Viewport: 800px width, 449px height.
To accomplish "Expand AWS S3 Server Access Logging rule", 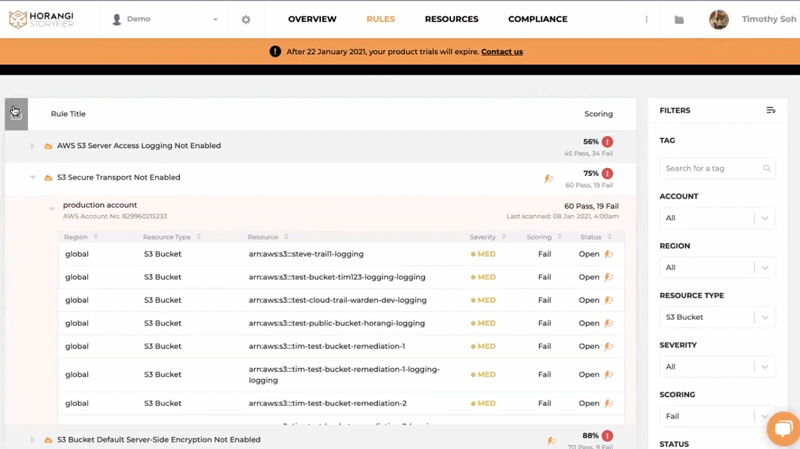I will [x=32, y=146].
